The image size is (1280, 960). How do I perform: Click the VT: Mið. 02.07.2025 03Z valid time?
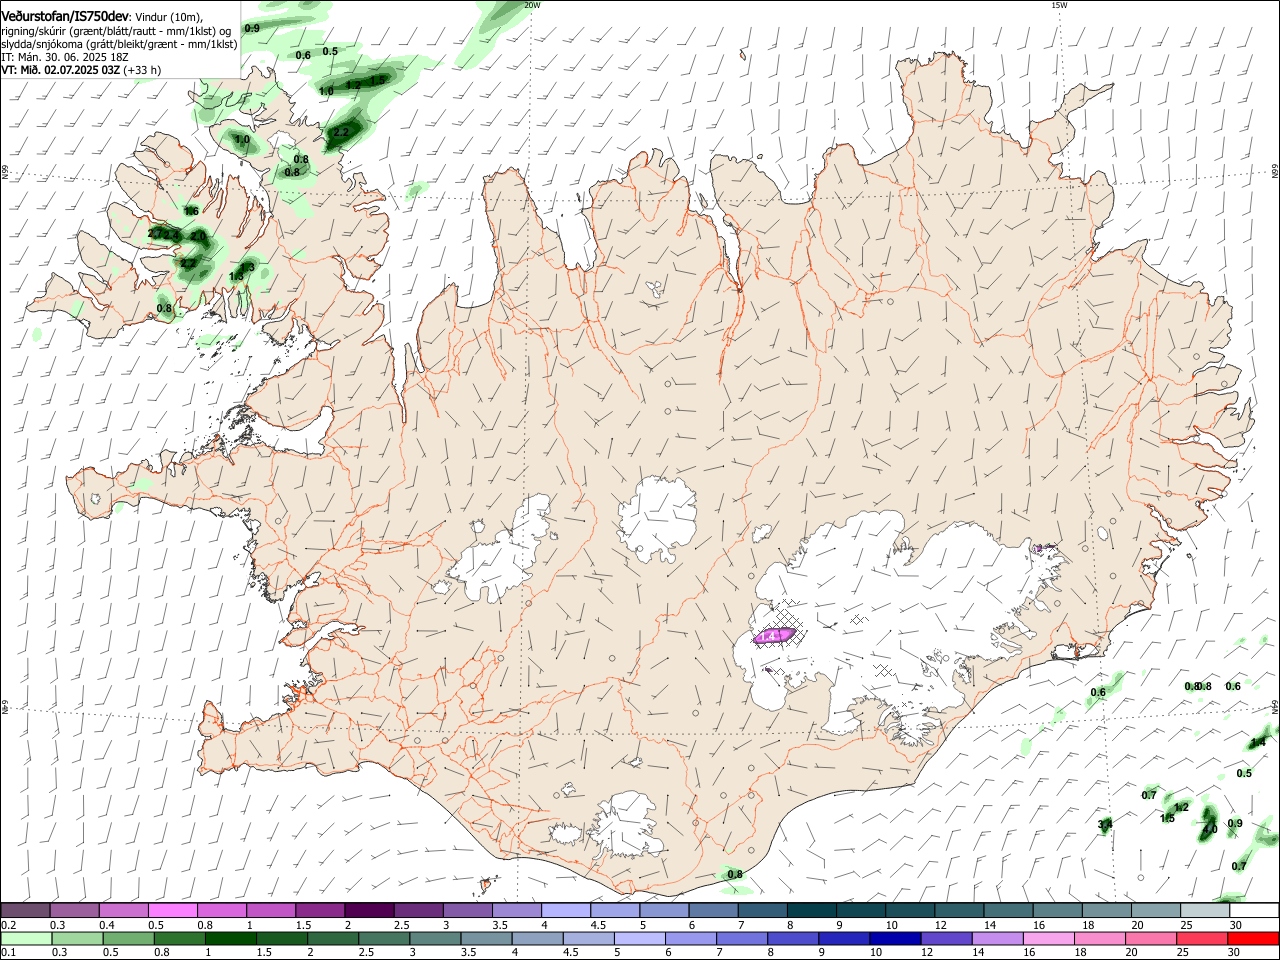(61, 70)
